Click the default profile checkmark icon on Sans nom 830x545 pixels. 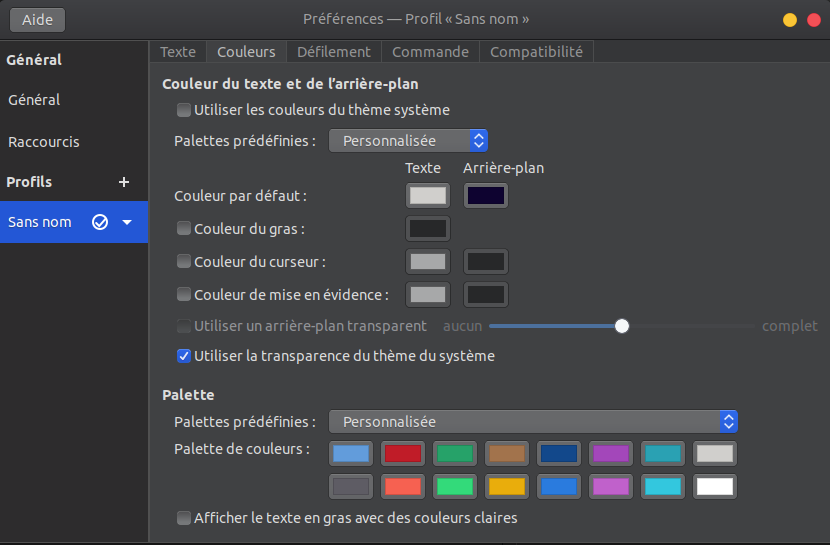click(100, 222)
